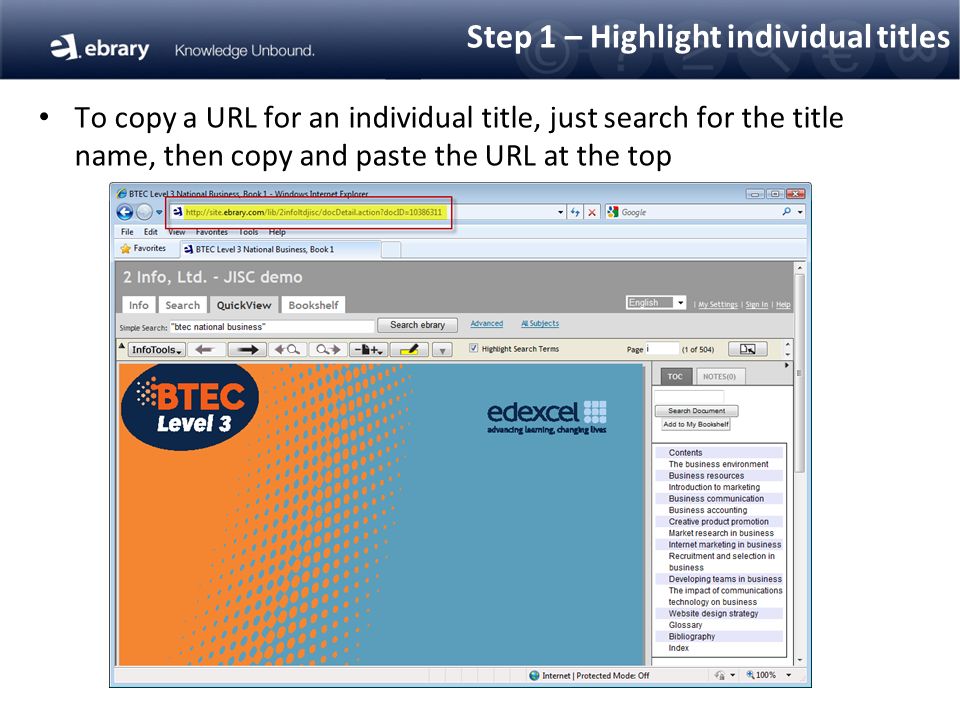Viewport: 960px width, 720px height.
Task: Switch to the TOC panel tab
Action: [675, 377]
